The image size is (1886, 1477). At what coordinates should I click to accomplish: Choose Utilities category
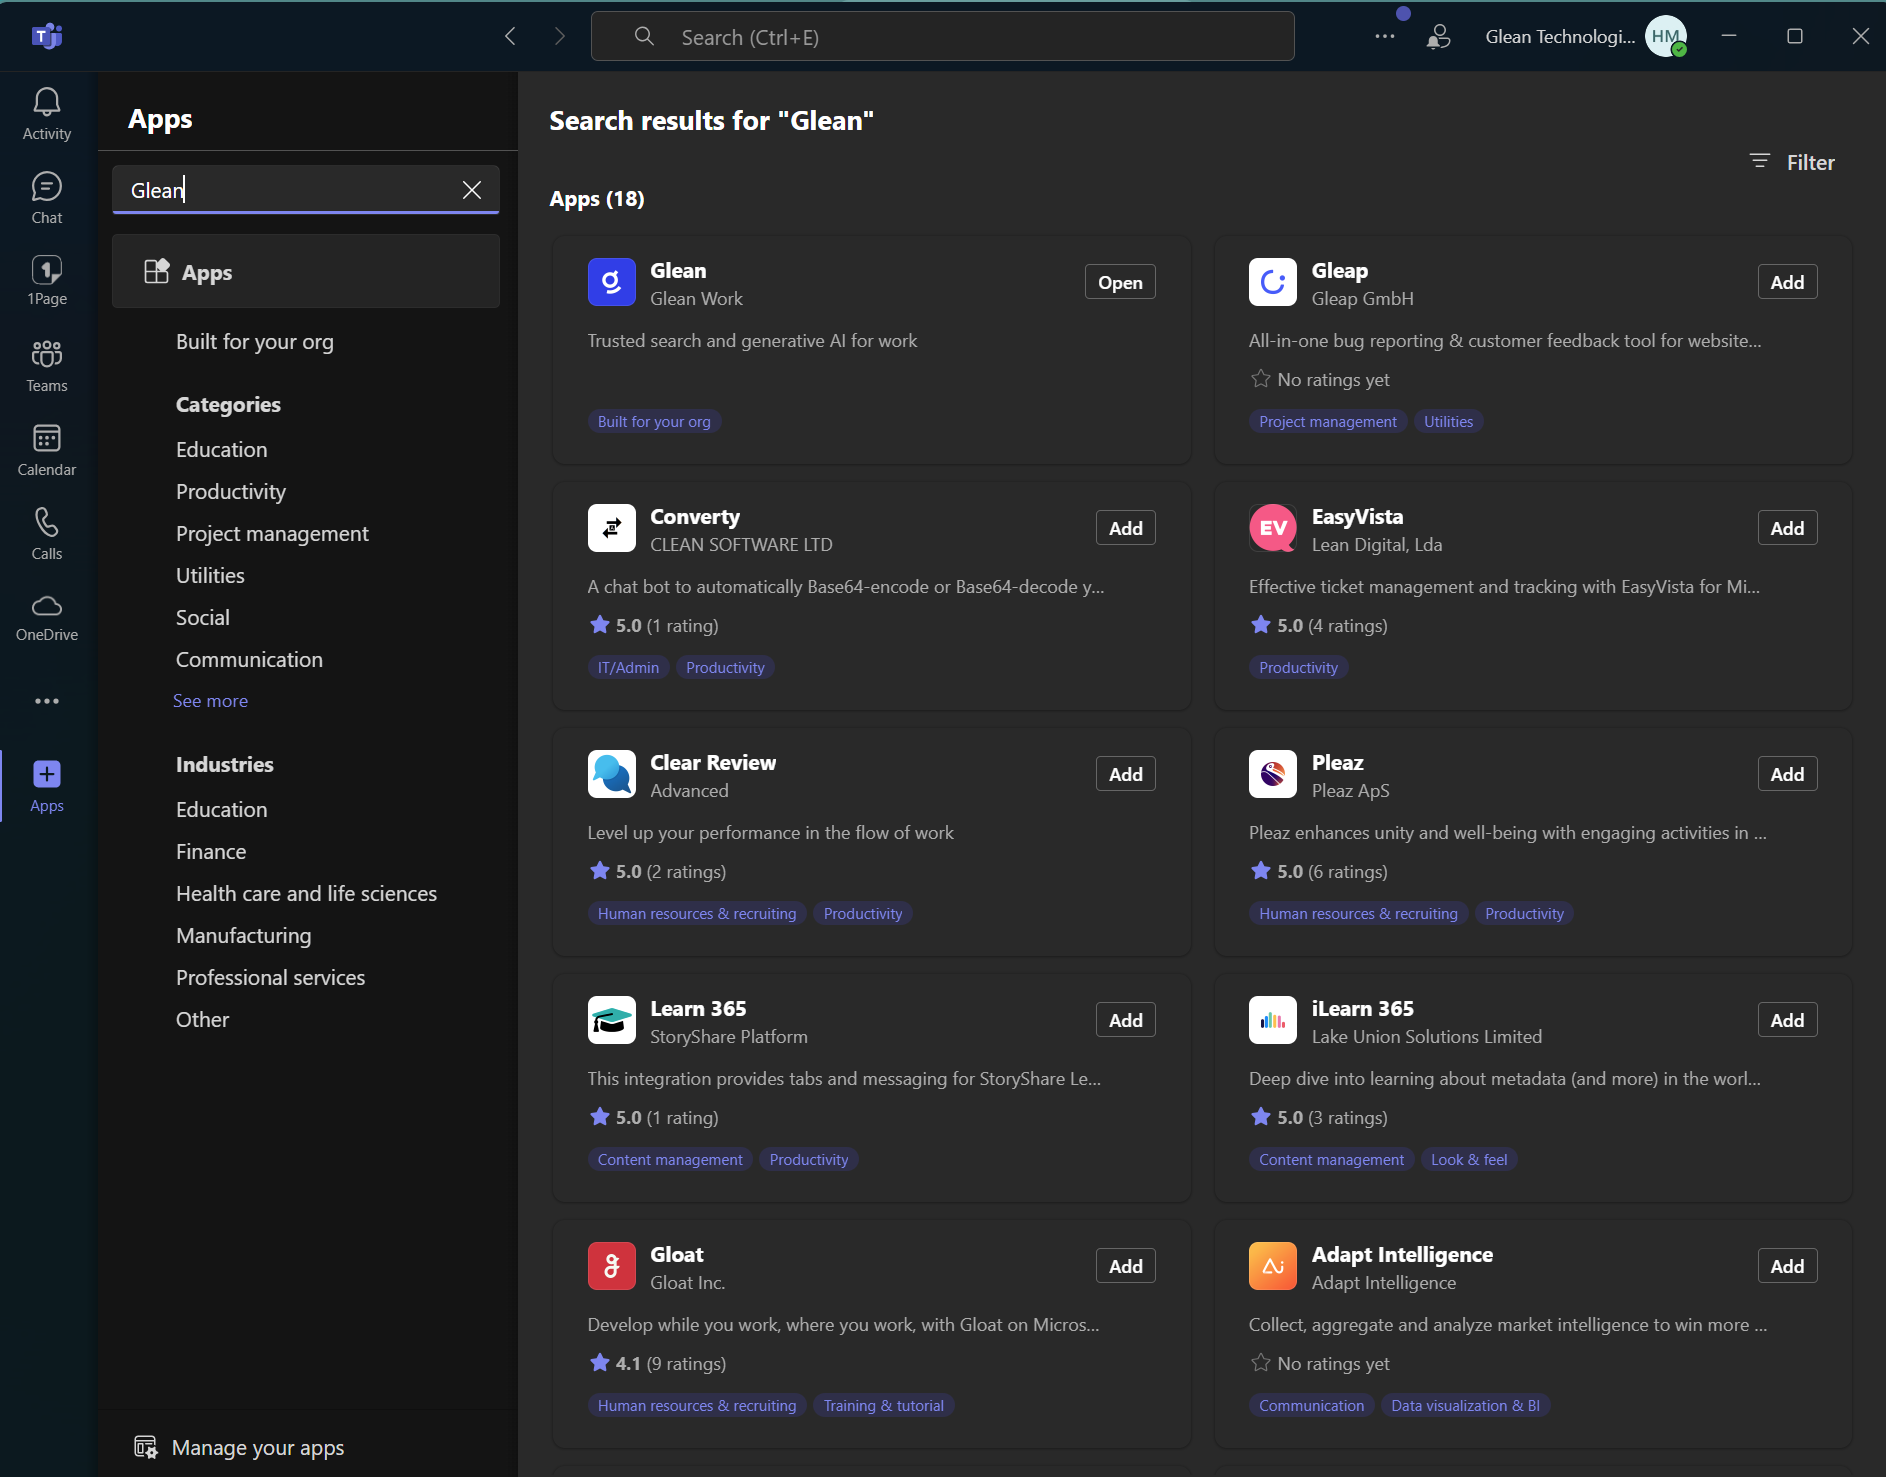[210, 576]
